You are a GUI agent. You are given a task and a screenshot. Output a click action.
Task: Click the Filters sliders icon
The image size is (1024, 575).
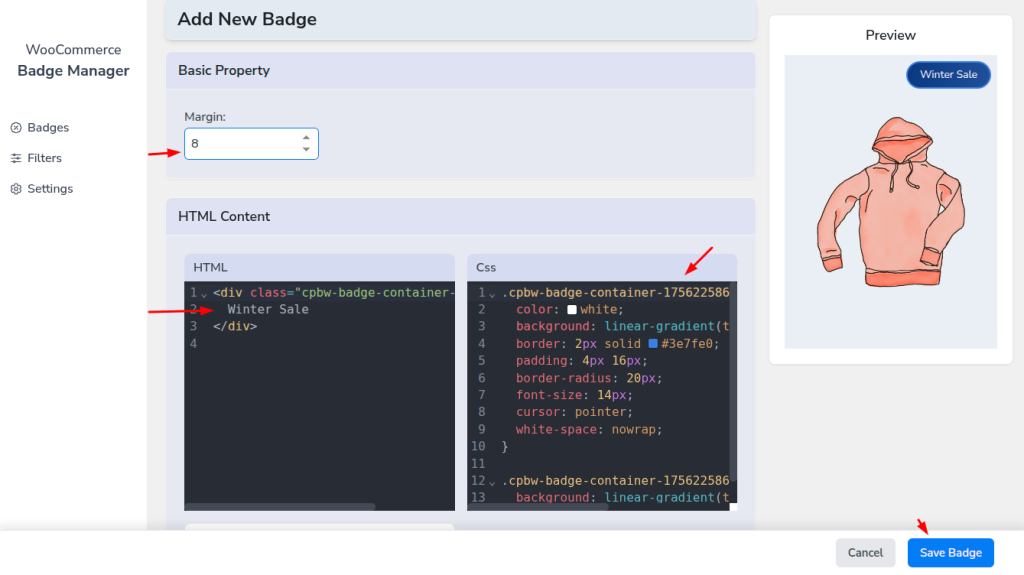[x=16, y=158]
